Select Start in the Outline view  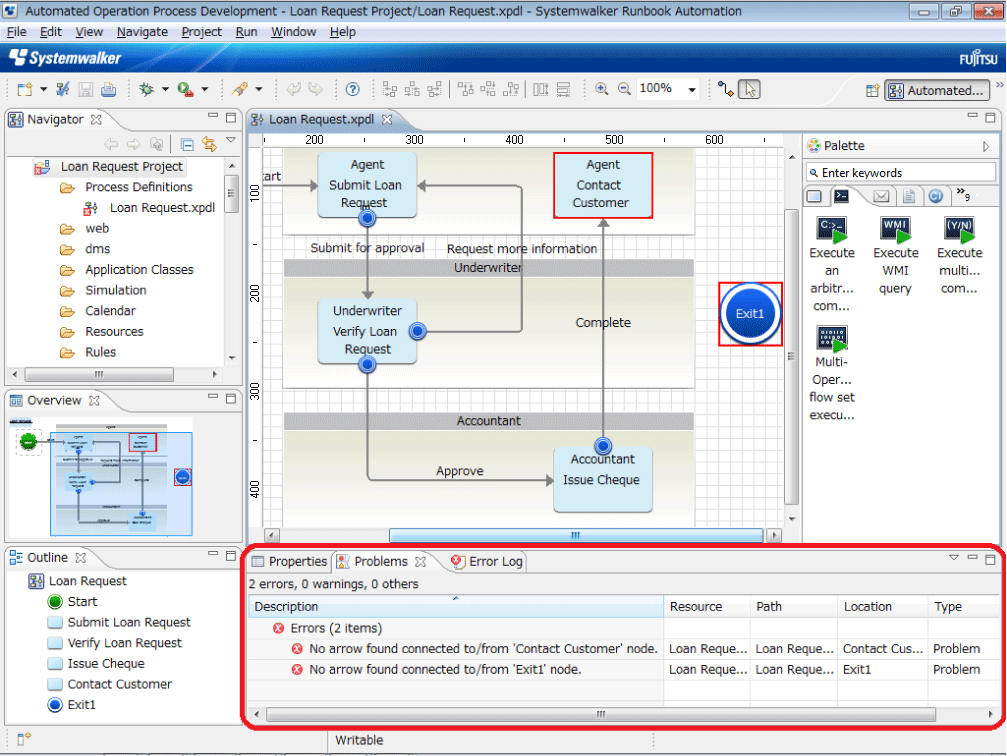(x=73, y=602)
